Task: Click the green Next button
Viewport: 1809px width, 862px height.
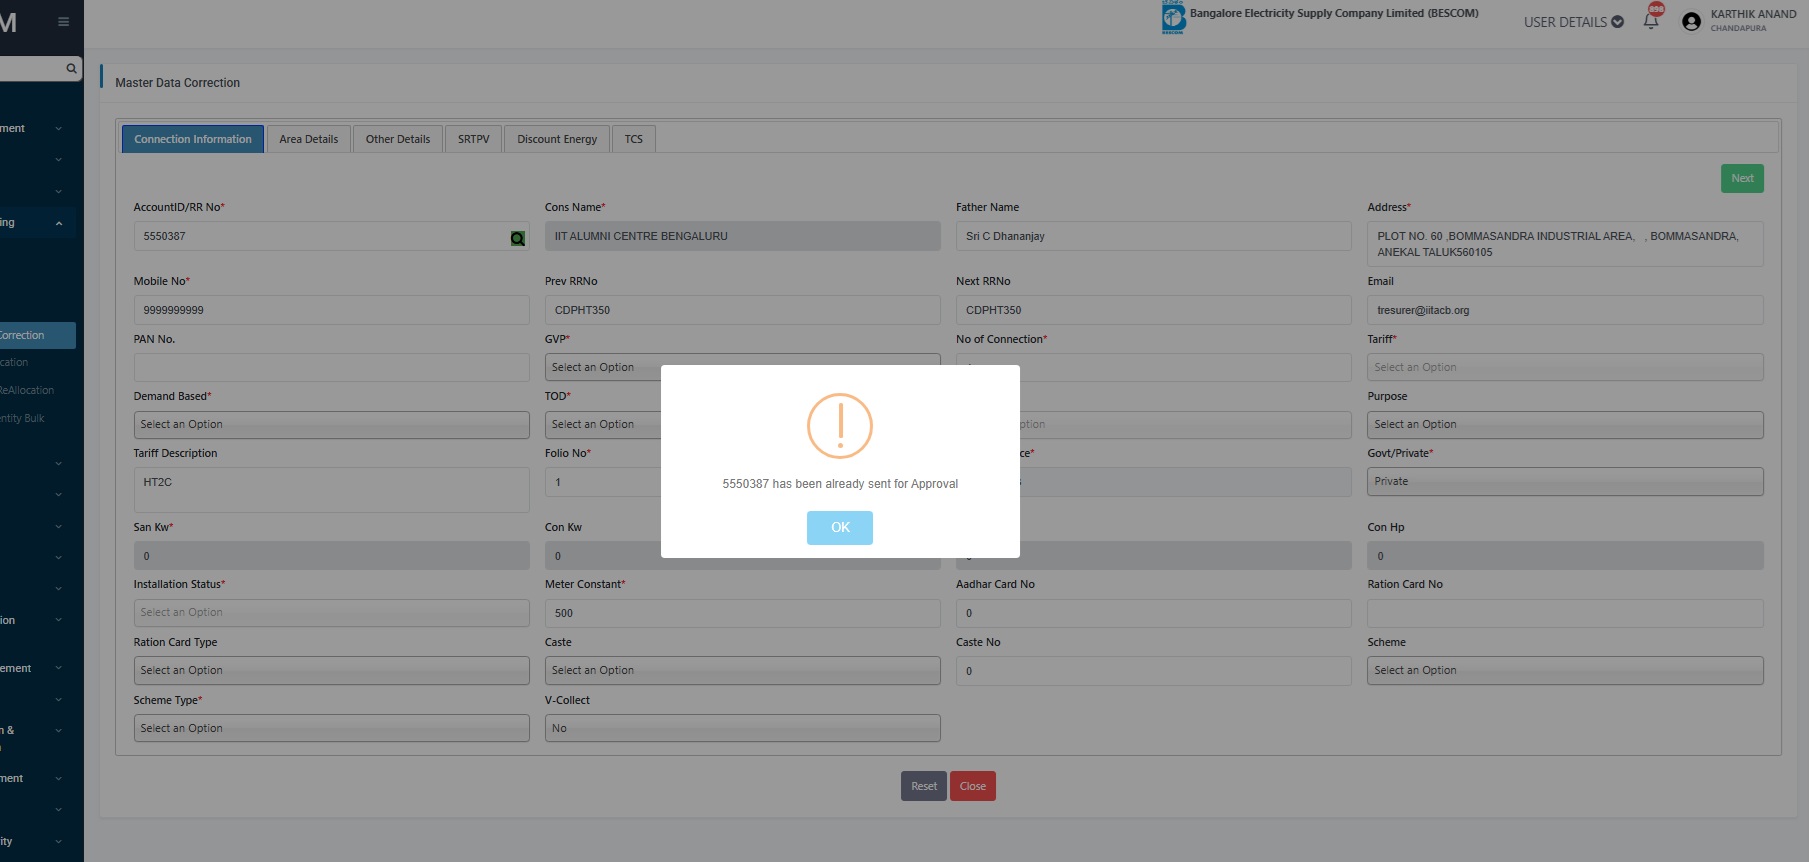Action: click(1742, 178)
